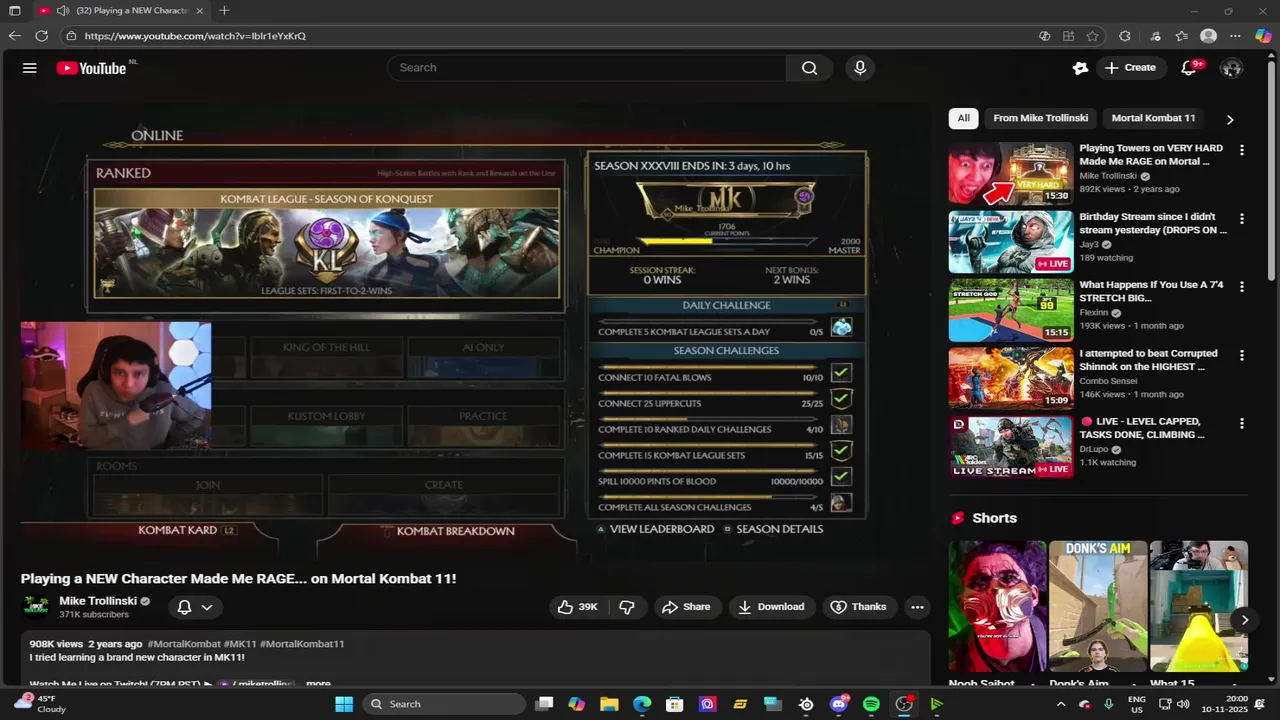Click the browser address bar URL
Image resolution: width=1280 pixels, height=720 pixels.
[195, 36]
